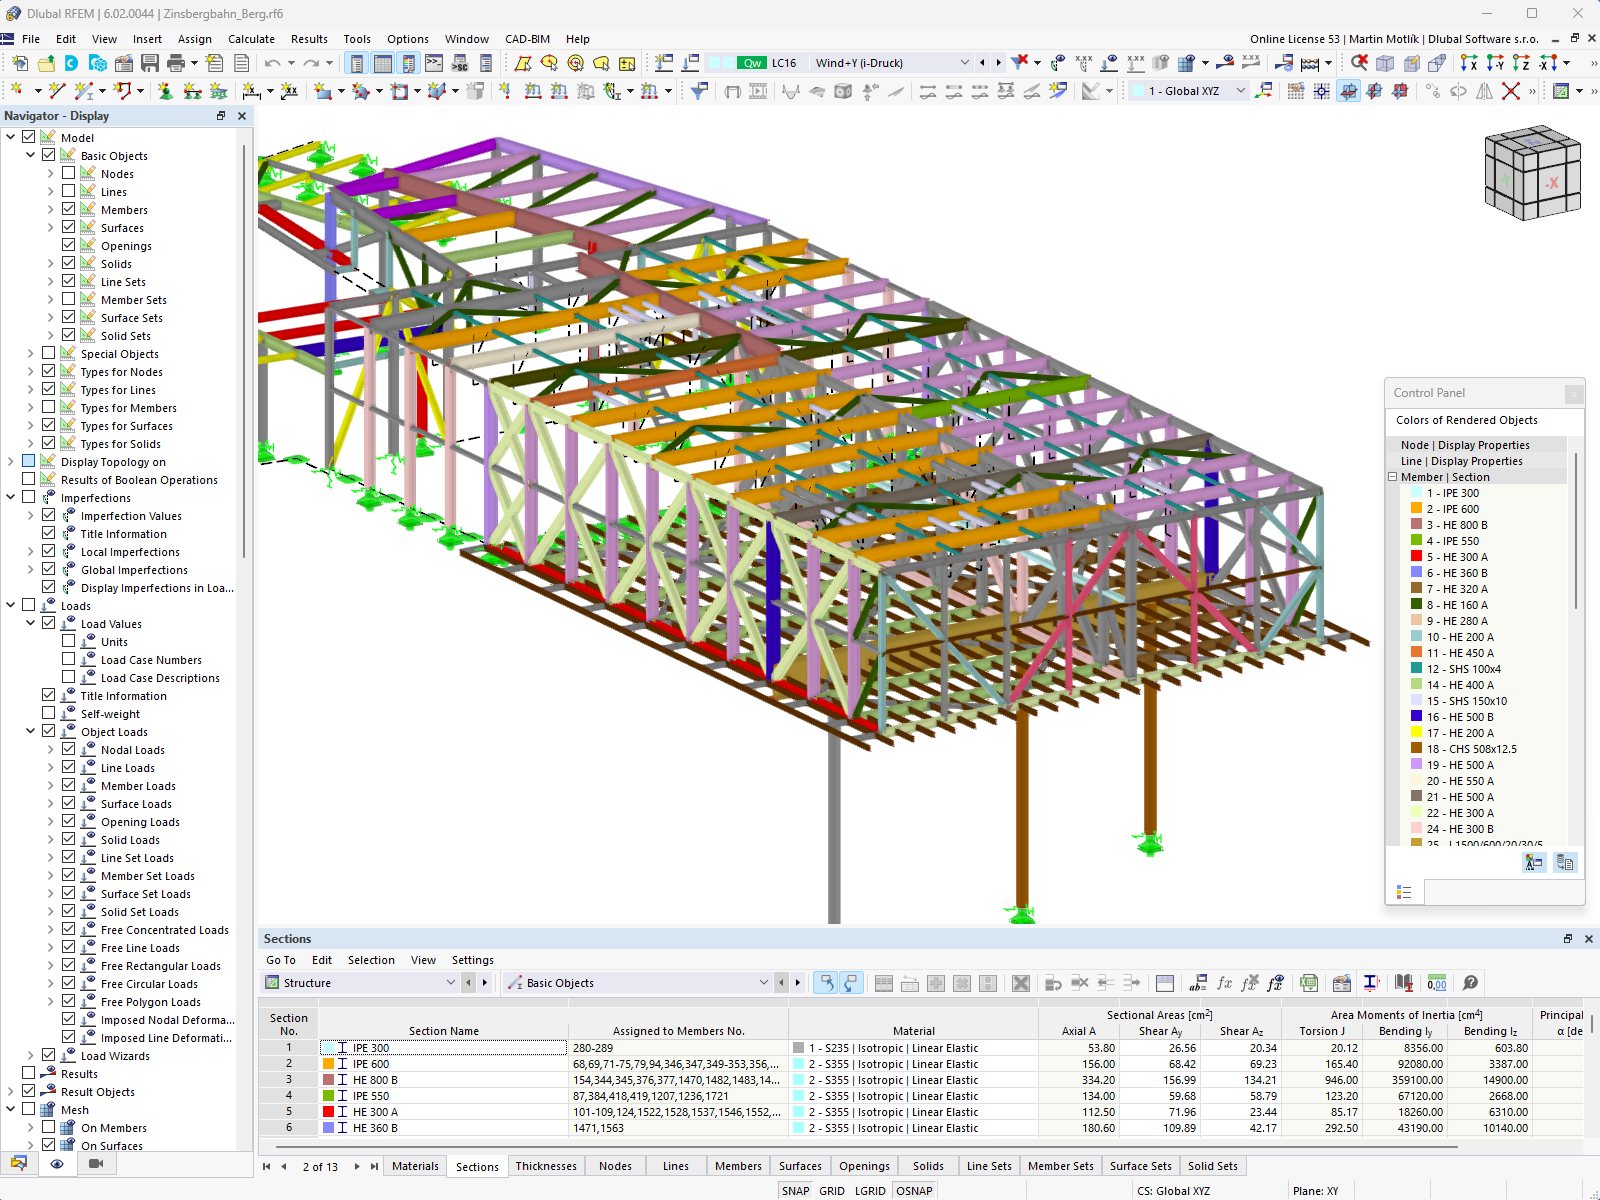The height and width of the screenshot is (1200, 1600).
Task: Click the OSNAP button in the status bar
Action: click(x=914, y=1190)
